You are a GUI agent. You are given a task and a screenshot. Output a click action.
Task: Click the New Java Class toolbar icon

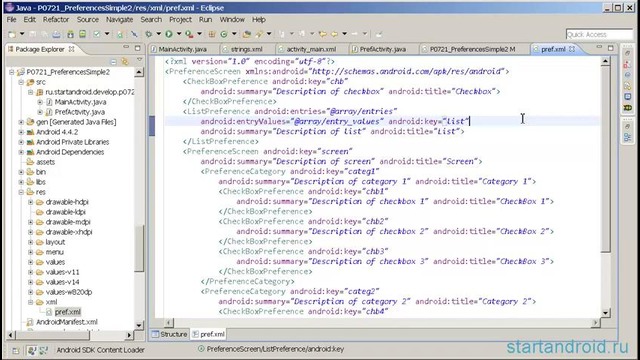[224, 34]
